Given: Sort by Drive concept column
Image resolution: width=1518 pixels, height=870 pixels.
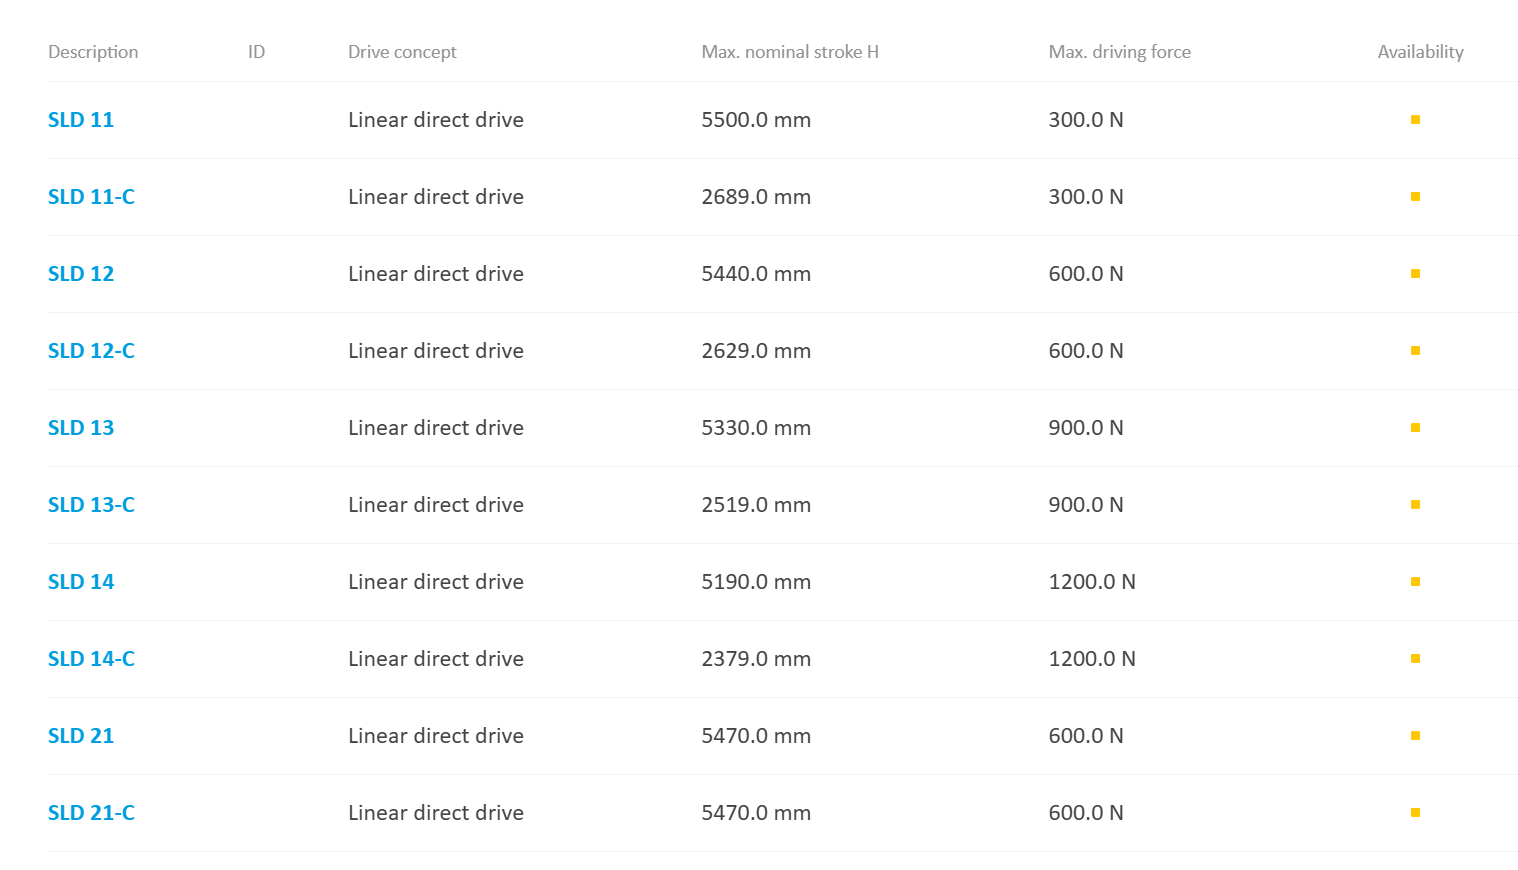Looking at the screenshot, I should coord(402,52).
